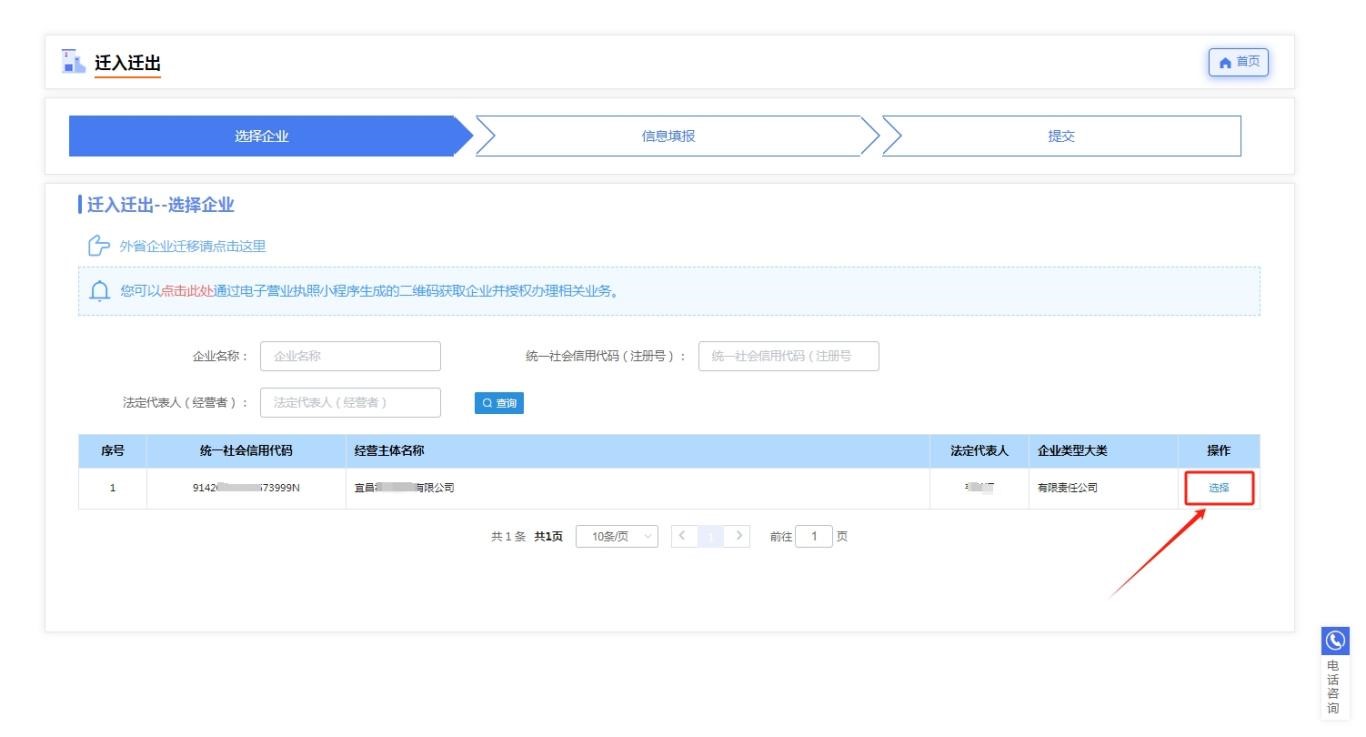Focus the 法定代表人 input field
1366x737 pixels.
(x=350, y=402)
